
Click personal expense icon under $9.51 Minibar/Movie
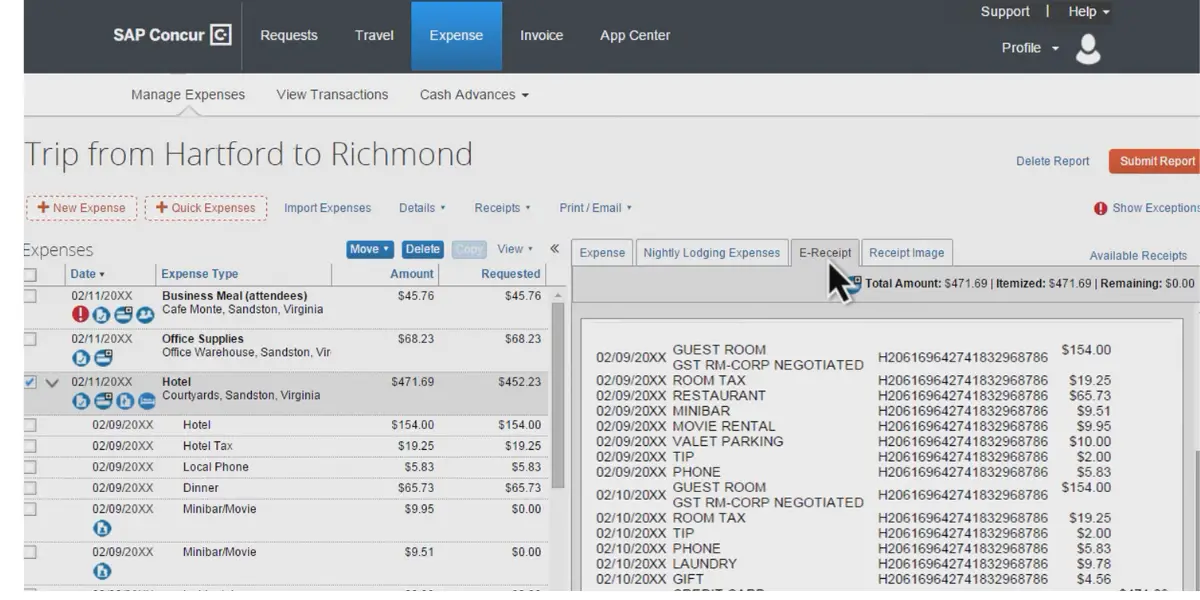tap(101, 571)
